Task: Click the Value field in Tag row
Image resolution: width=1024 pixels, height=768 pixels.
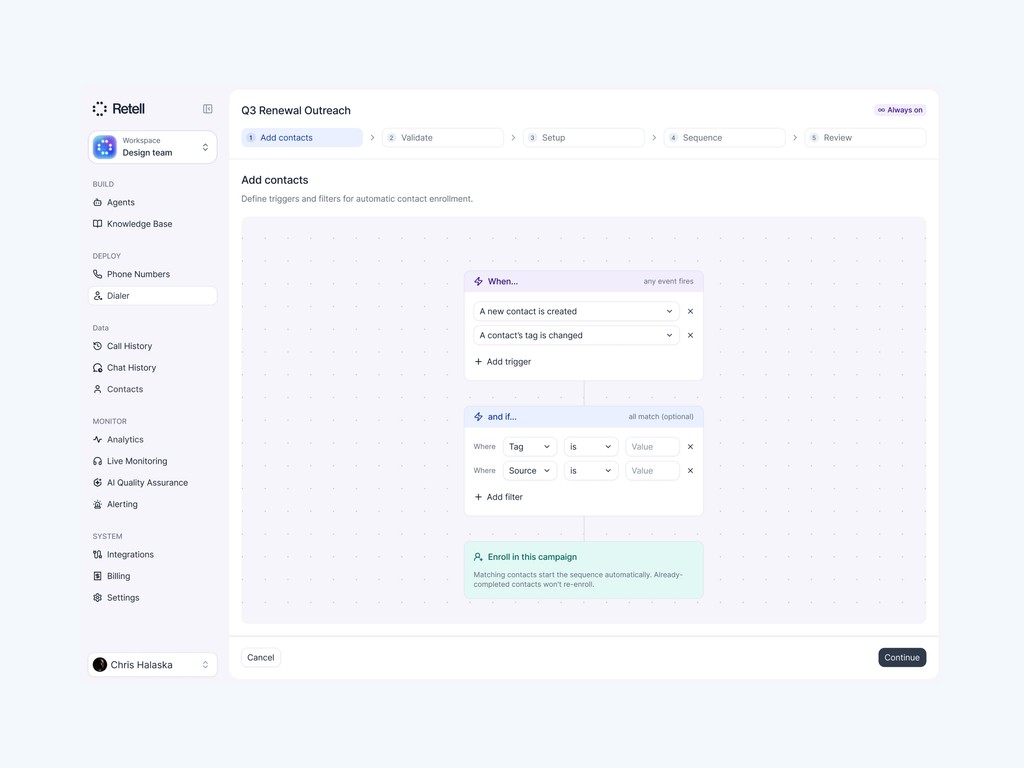Action: click(x=652, y=447)
